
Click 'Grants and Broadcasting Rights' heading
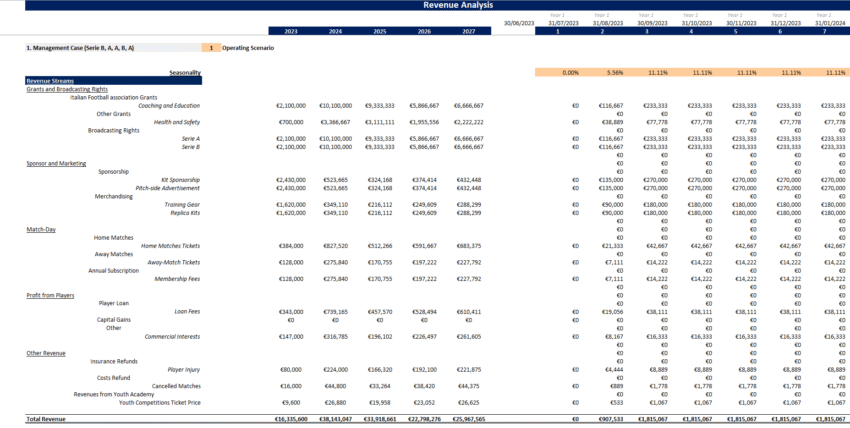tap(67, 89)
